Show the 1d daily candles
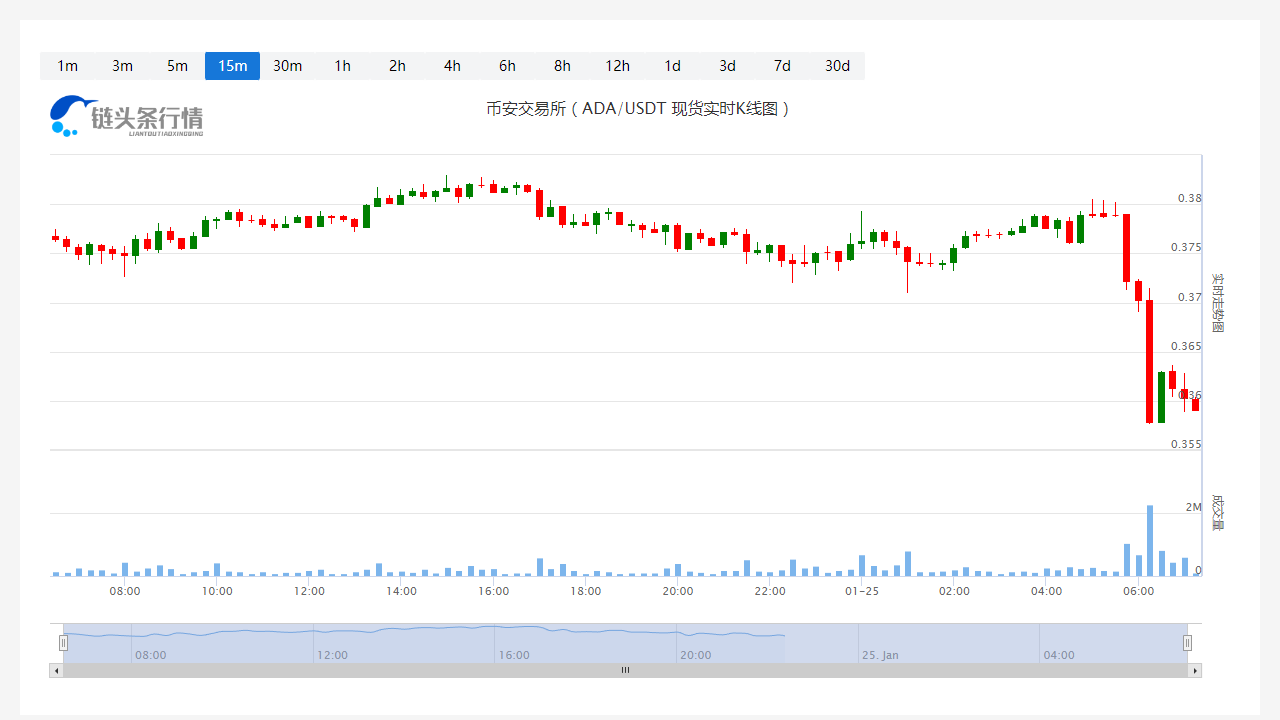The image size is (1280, 720). click(672, 66)
